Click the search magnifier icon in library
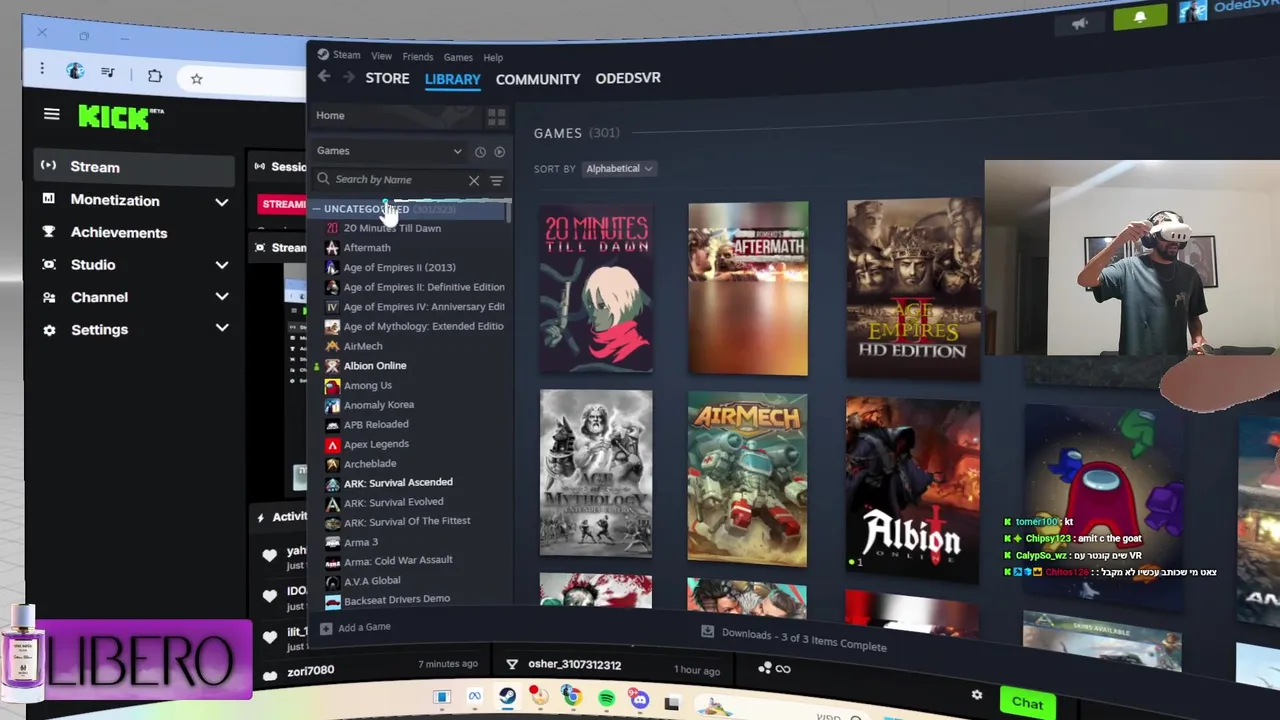This screenshot has width=1280, height=720. pyautogui.click(x=323, y=179)
